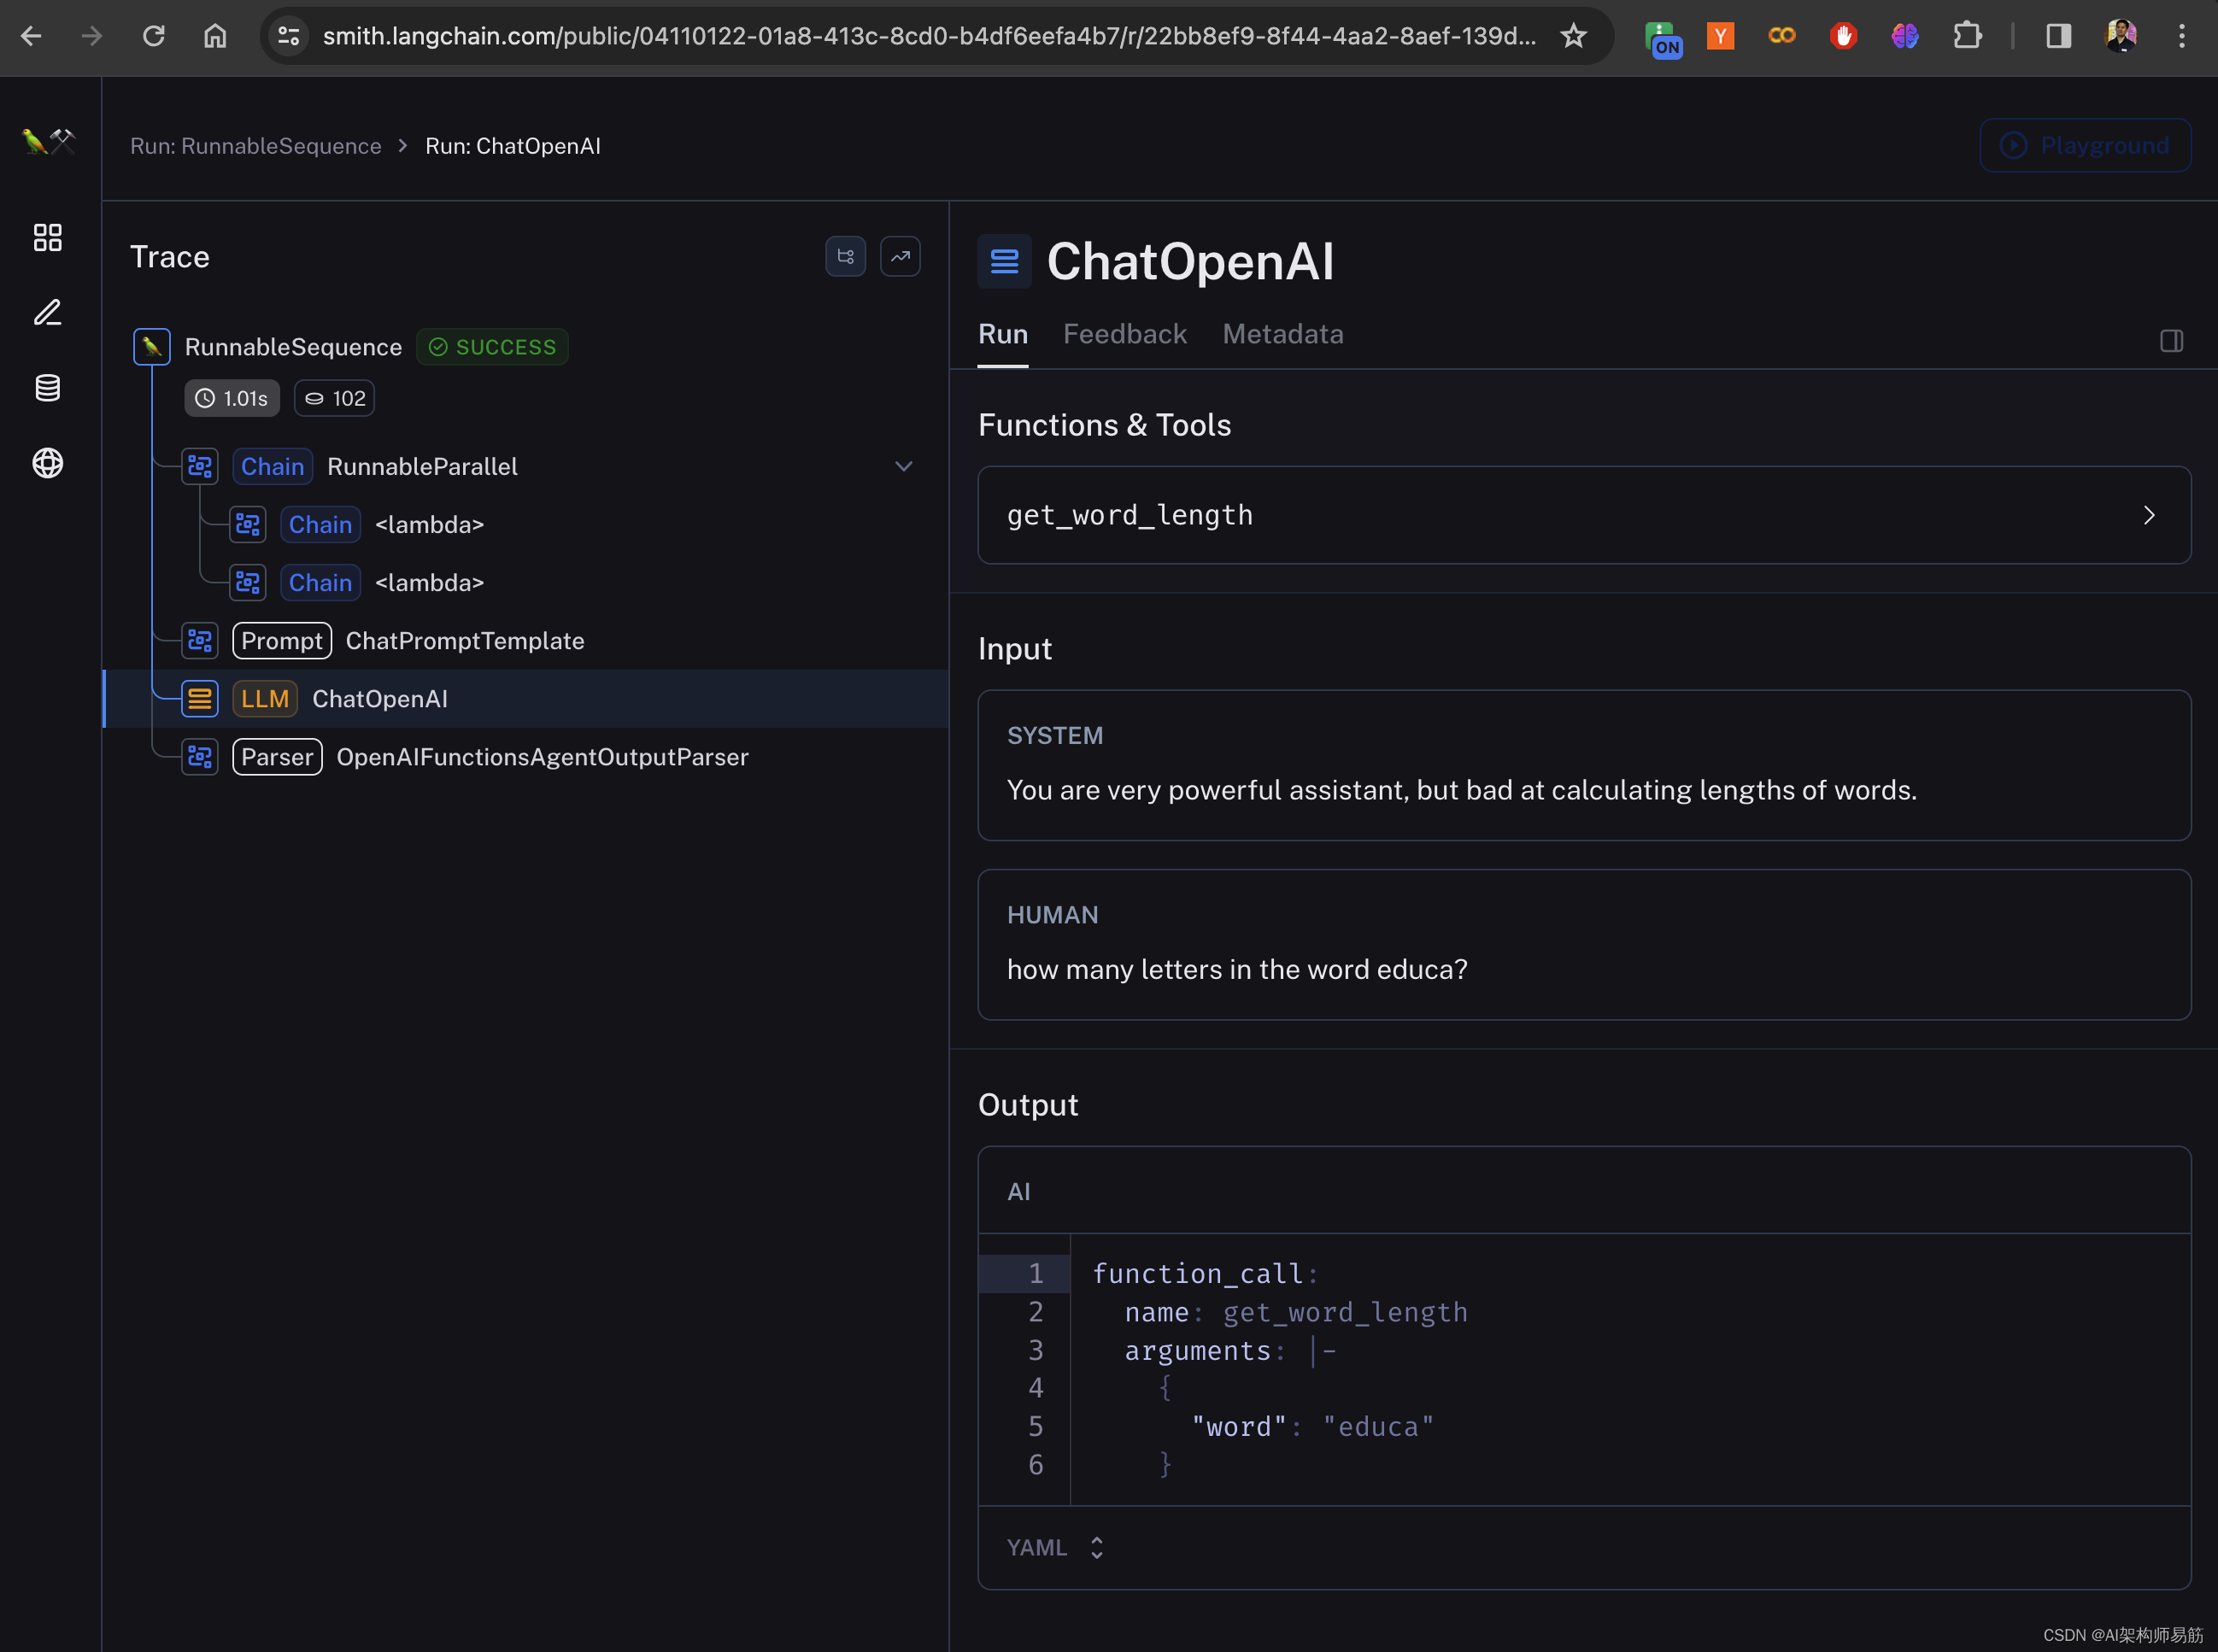2218x1652 pixels.
Task: Toggle the right detail panel layout icon
Action: (x=2171, y=341)
